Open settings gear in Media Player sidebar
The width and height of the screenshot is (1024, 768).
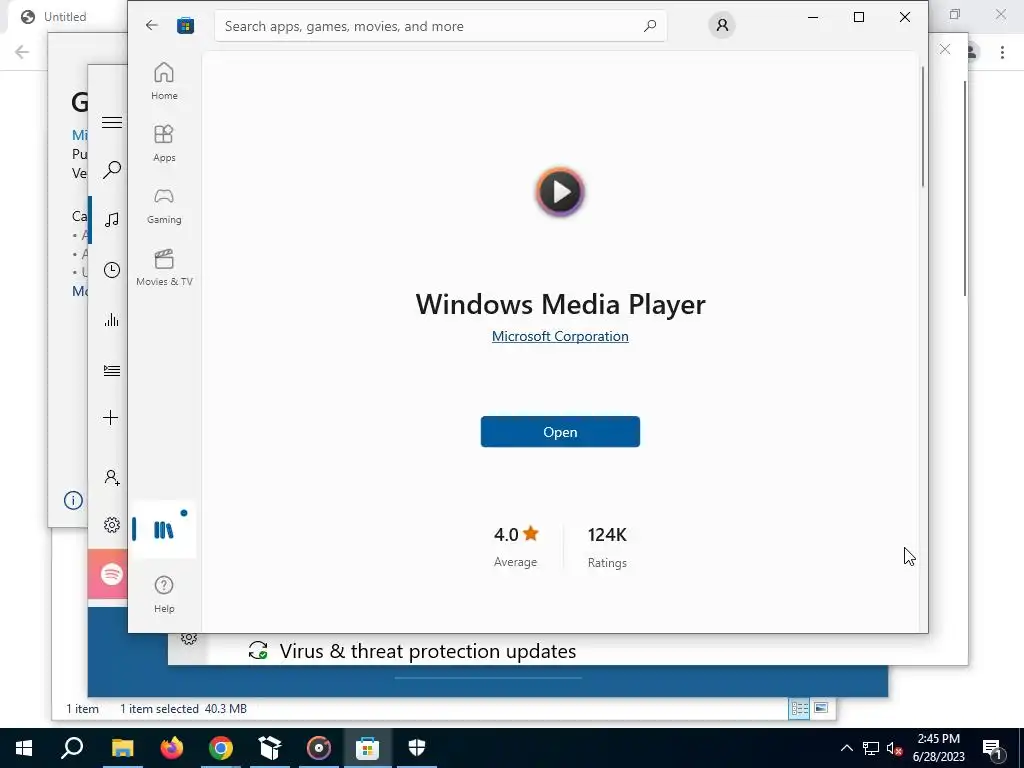pos(112,525)
